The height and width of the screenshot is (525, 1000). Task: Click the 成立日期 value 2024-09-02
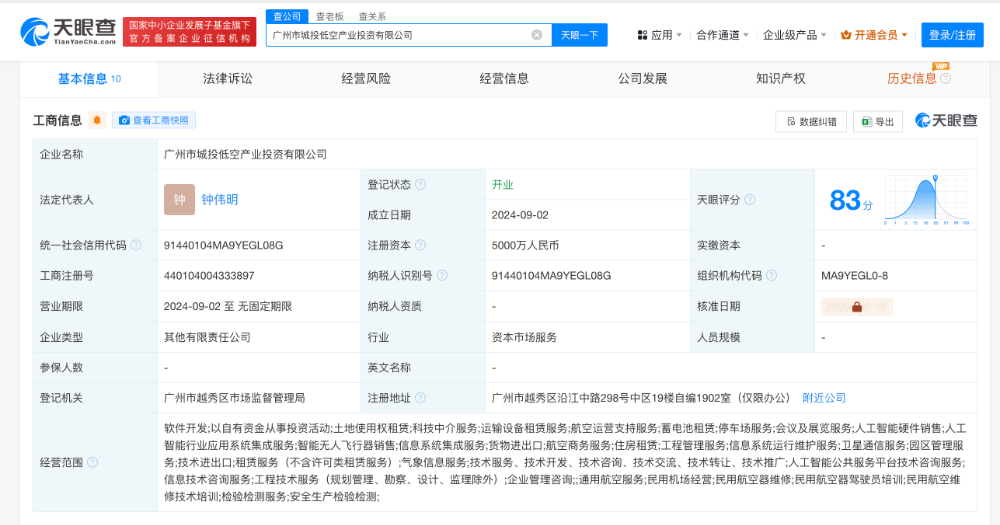click(x=520, y=215)
